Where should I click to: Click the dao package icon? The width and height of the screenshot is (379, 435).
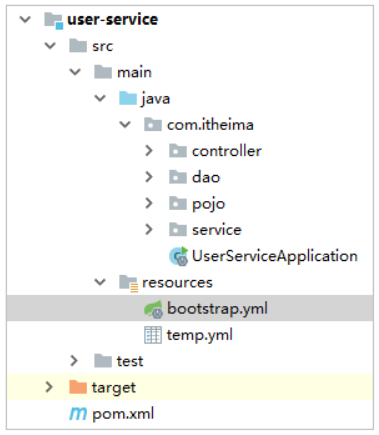(178, 177)
